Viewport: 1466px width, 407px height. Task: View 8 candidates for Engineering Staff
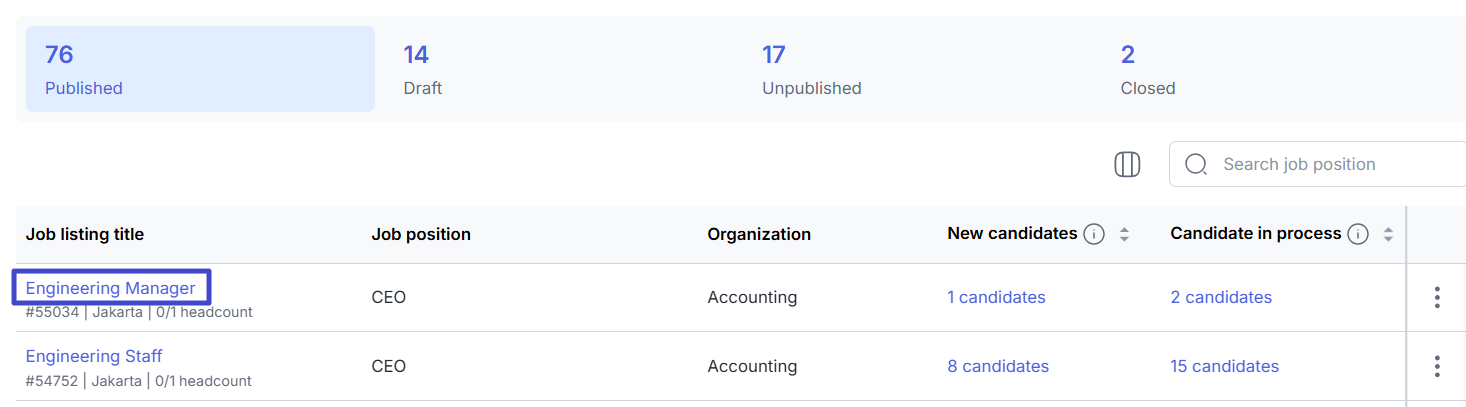[x=998, y=366]
